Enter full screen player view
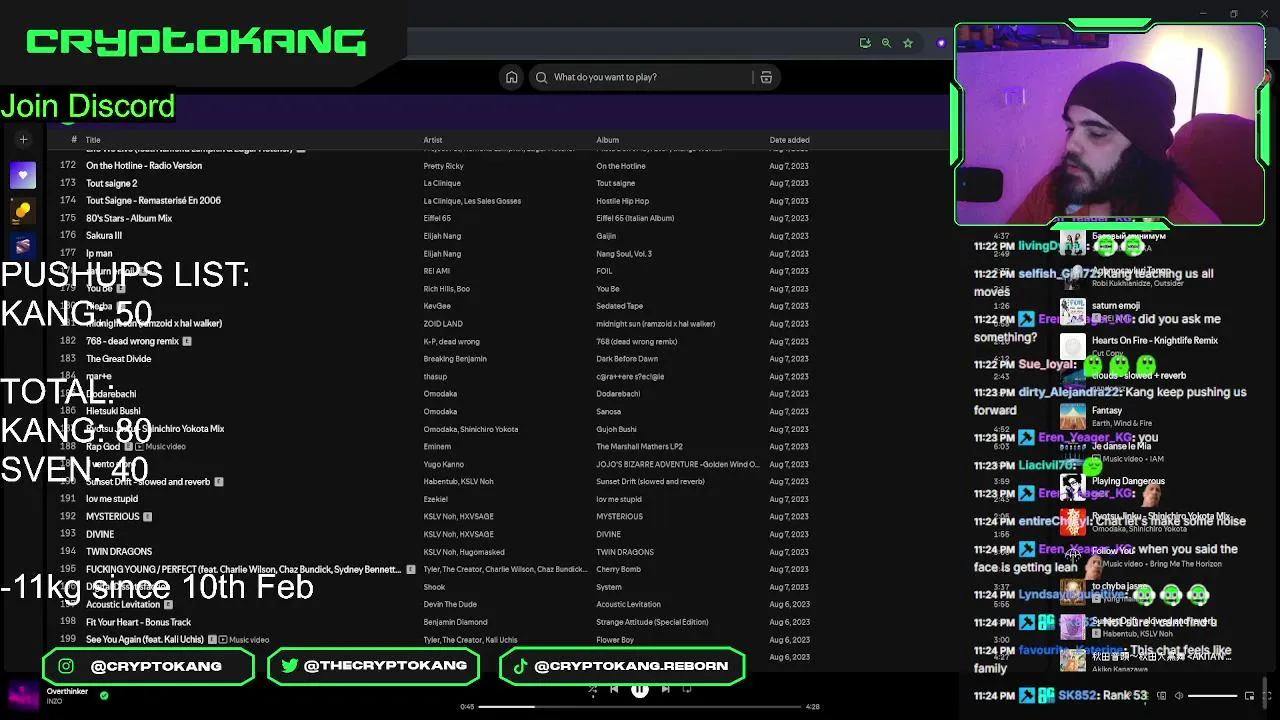The image size is (1280, 720). pyautogui.click(x=1266, y=695)
